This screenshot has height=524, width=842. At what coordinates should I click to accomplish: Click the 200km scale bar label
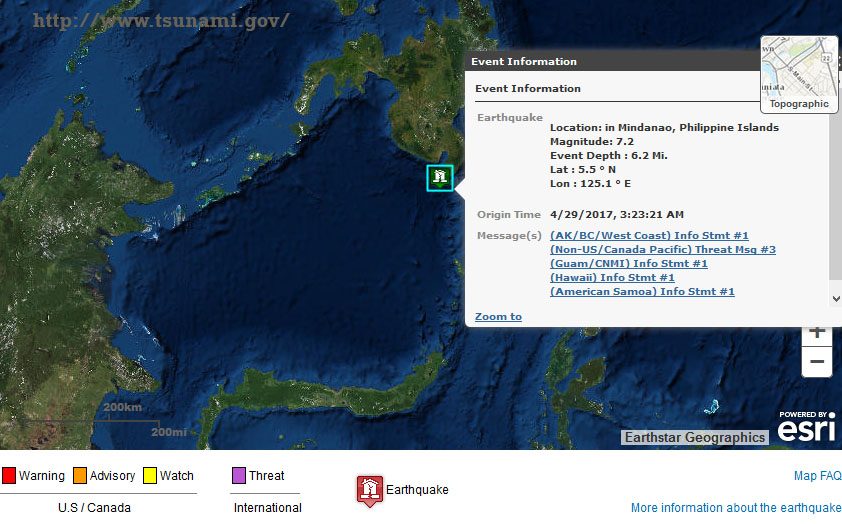(x=122, y=407)
